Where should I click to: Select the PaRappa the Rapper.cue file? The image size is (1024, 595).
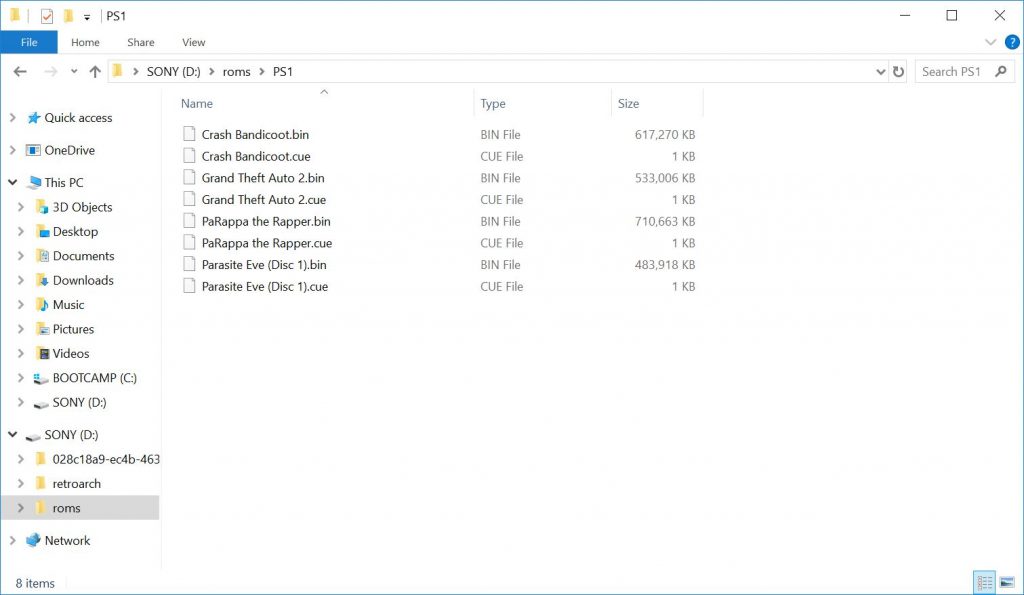pos(266,243)
